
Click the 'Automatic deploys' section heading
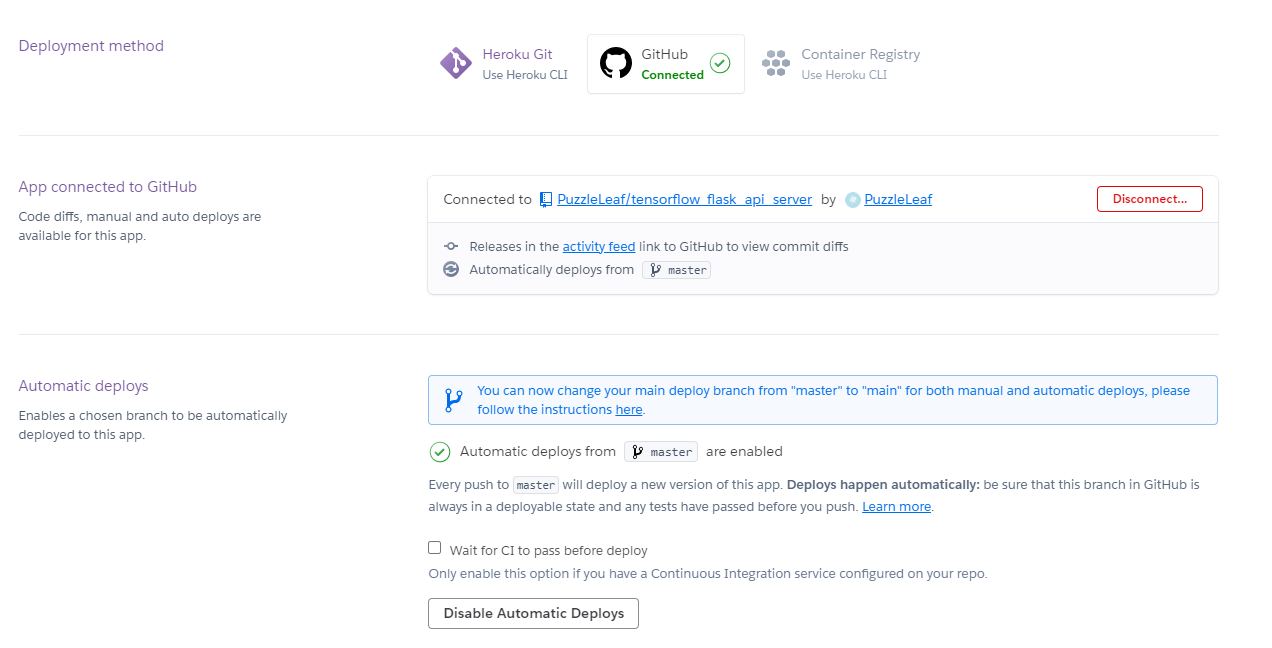[83, 386]
